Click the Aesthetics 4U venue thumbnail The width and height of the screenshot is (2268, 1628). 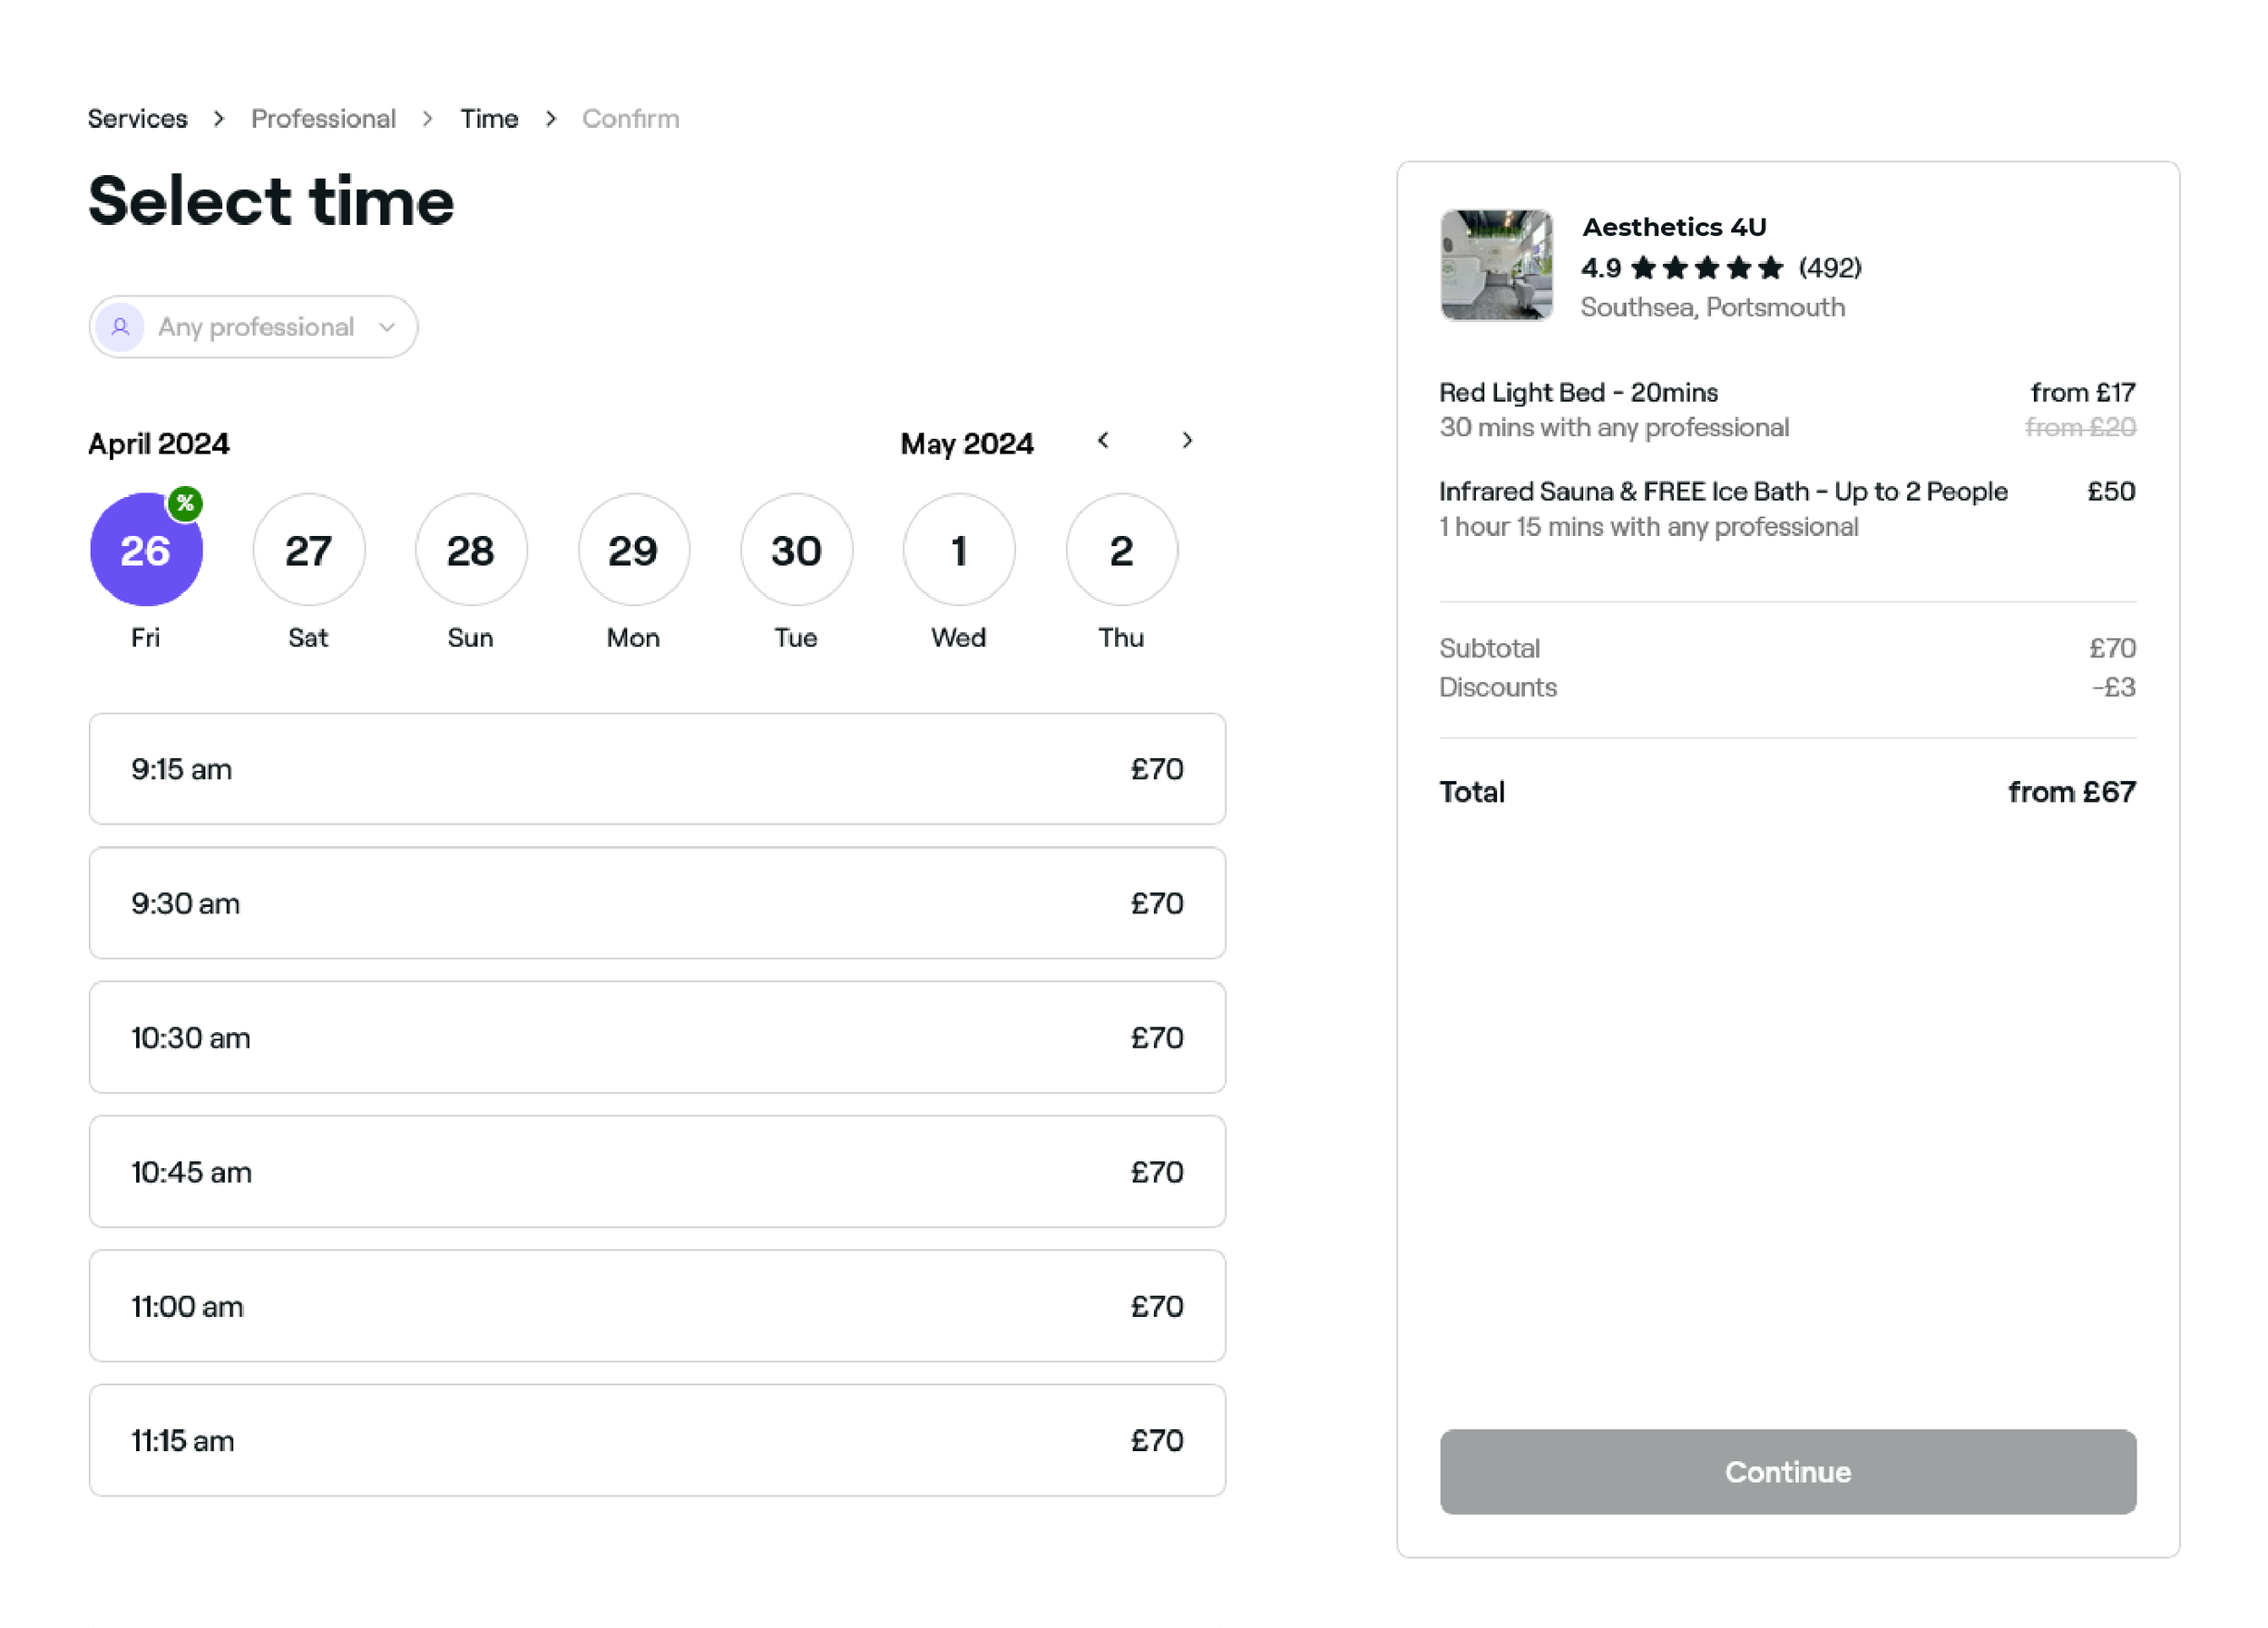click(1496, 265)
